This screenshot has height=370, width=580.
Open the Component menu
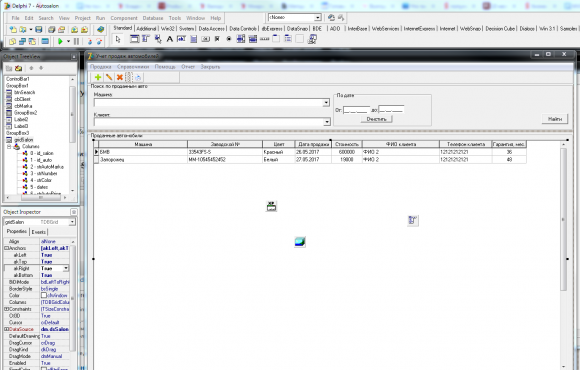point(124,18)
